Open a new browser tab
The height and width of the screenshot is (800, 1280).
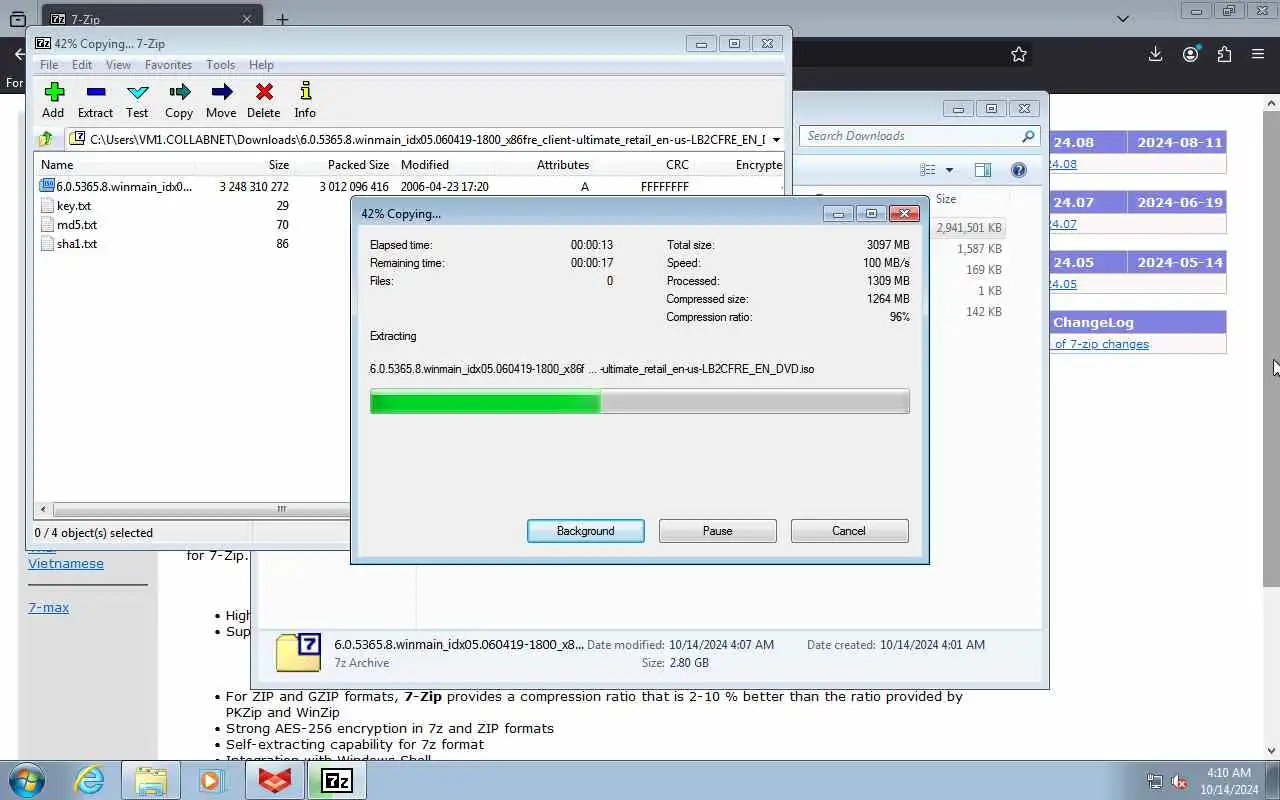coord(282,19)
